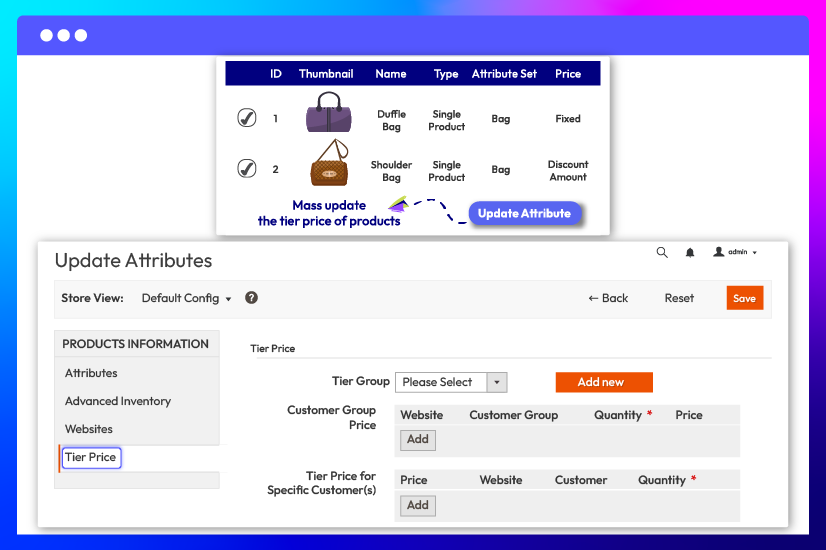
Task: Open the search magnifier icon
Action: [662, 253]
